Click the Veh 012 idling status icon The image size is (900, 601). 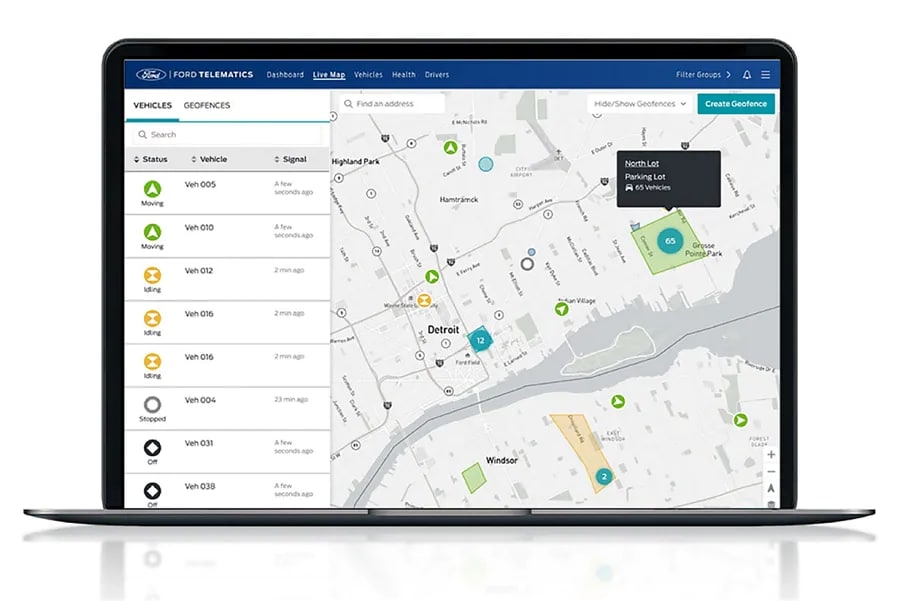(x=152, y=275)
